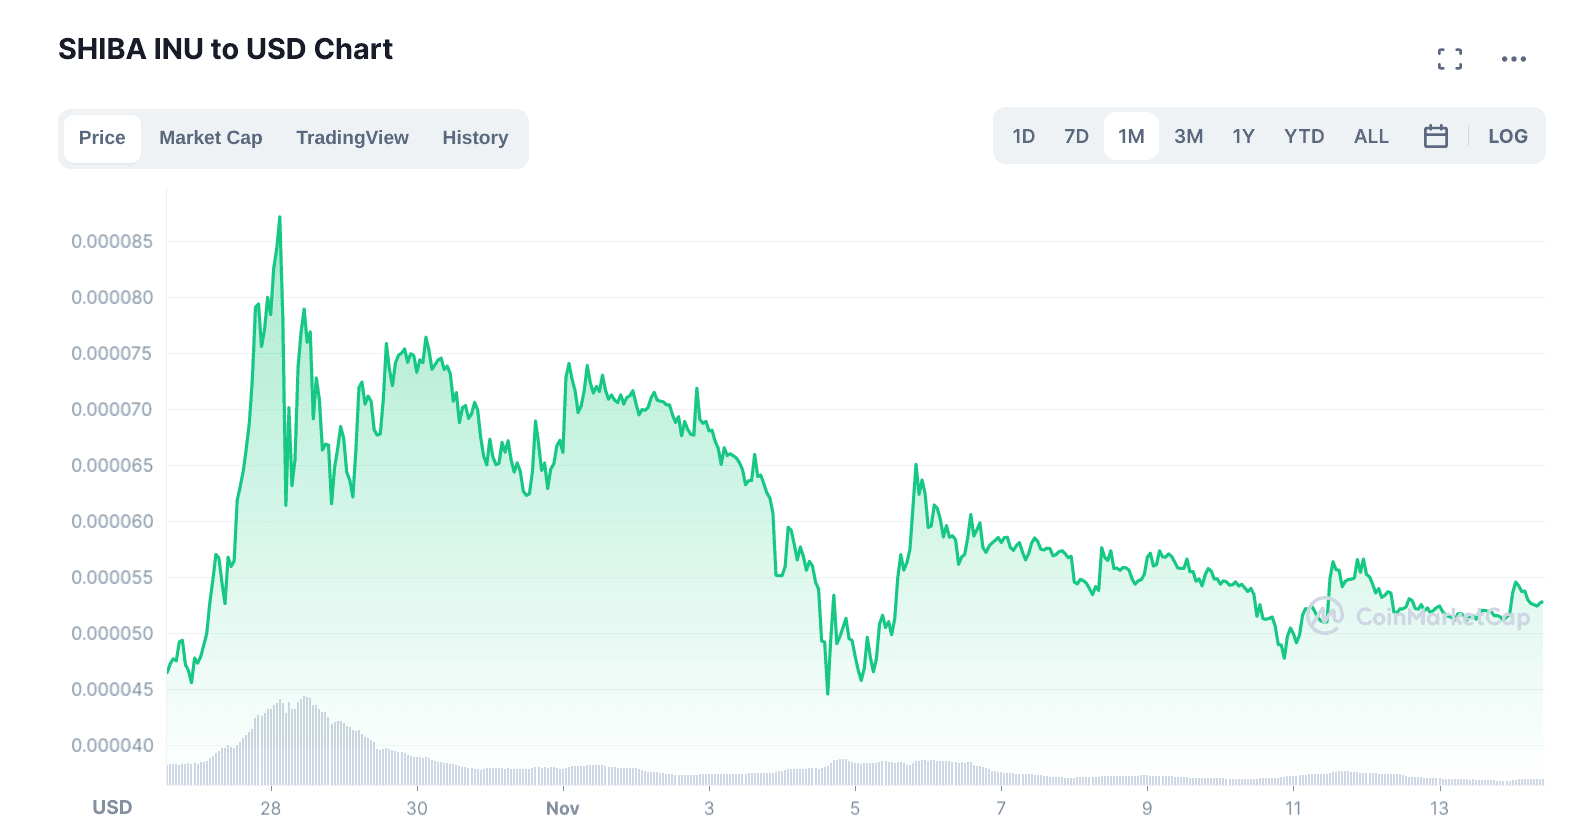Select the 7D time range
The image size is (1572, 821).
(x=1076, y=136)
